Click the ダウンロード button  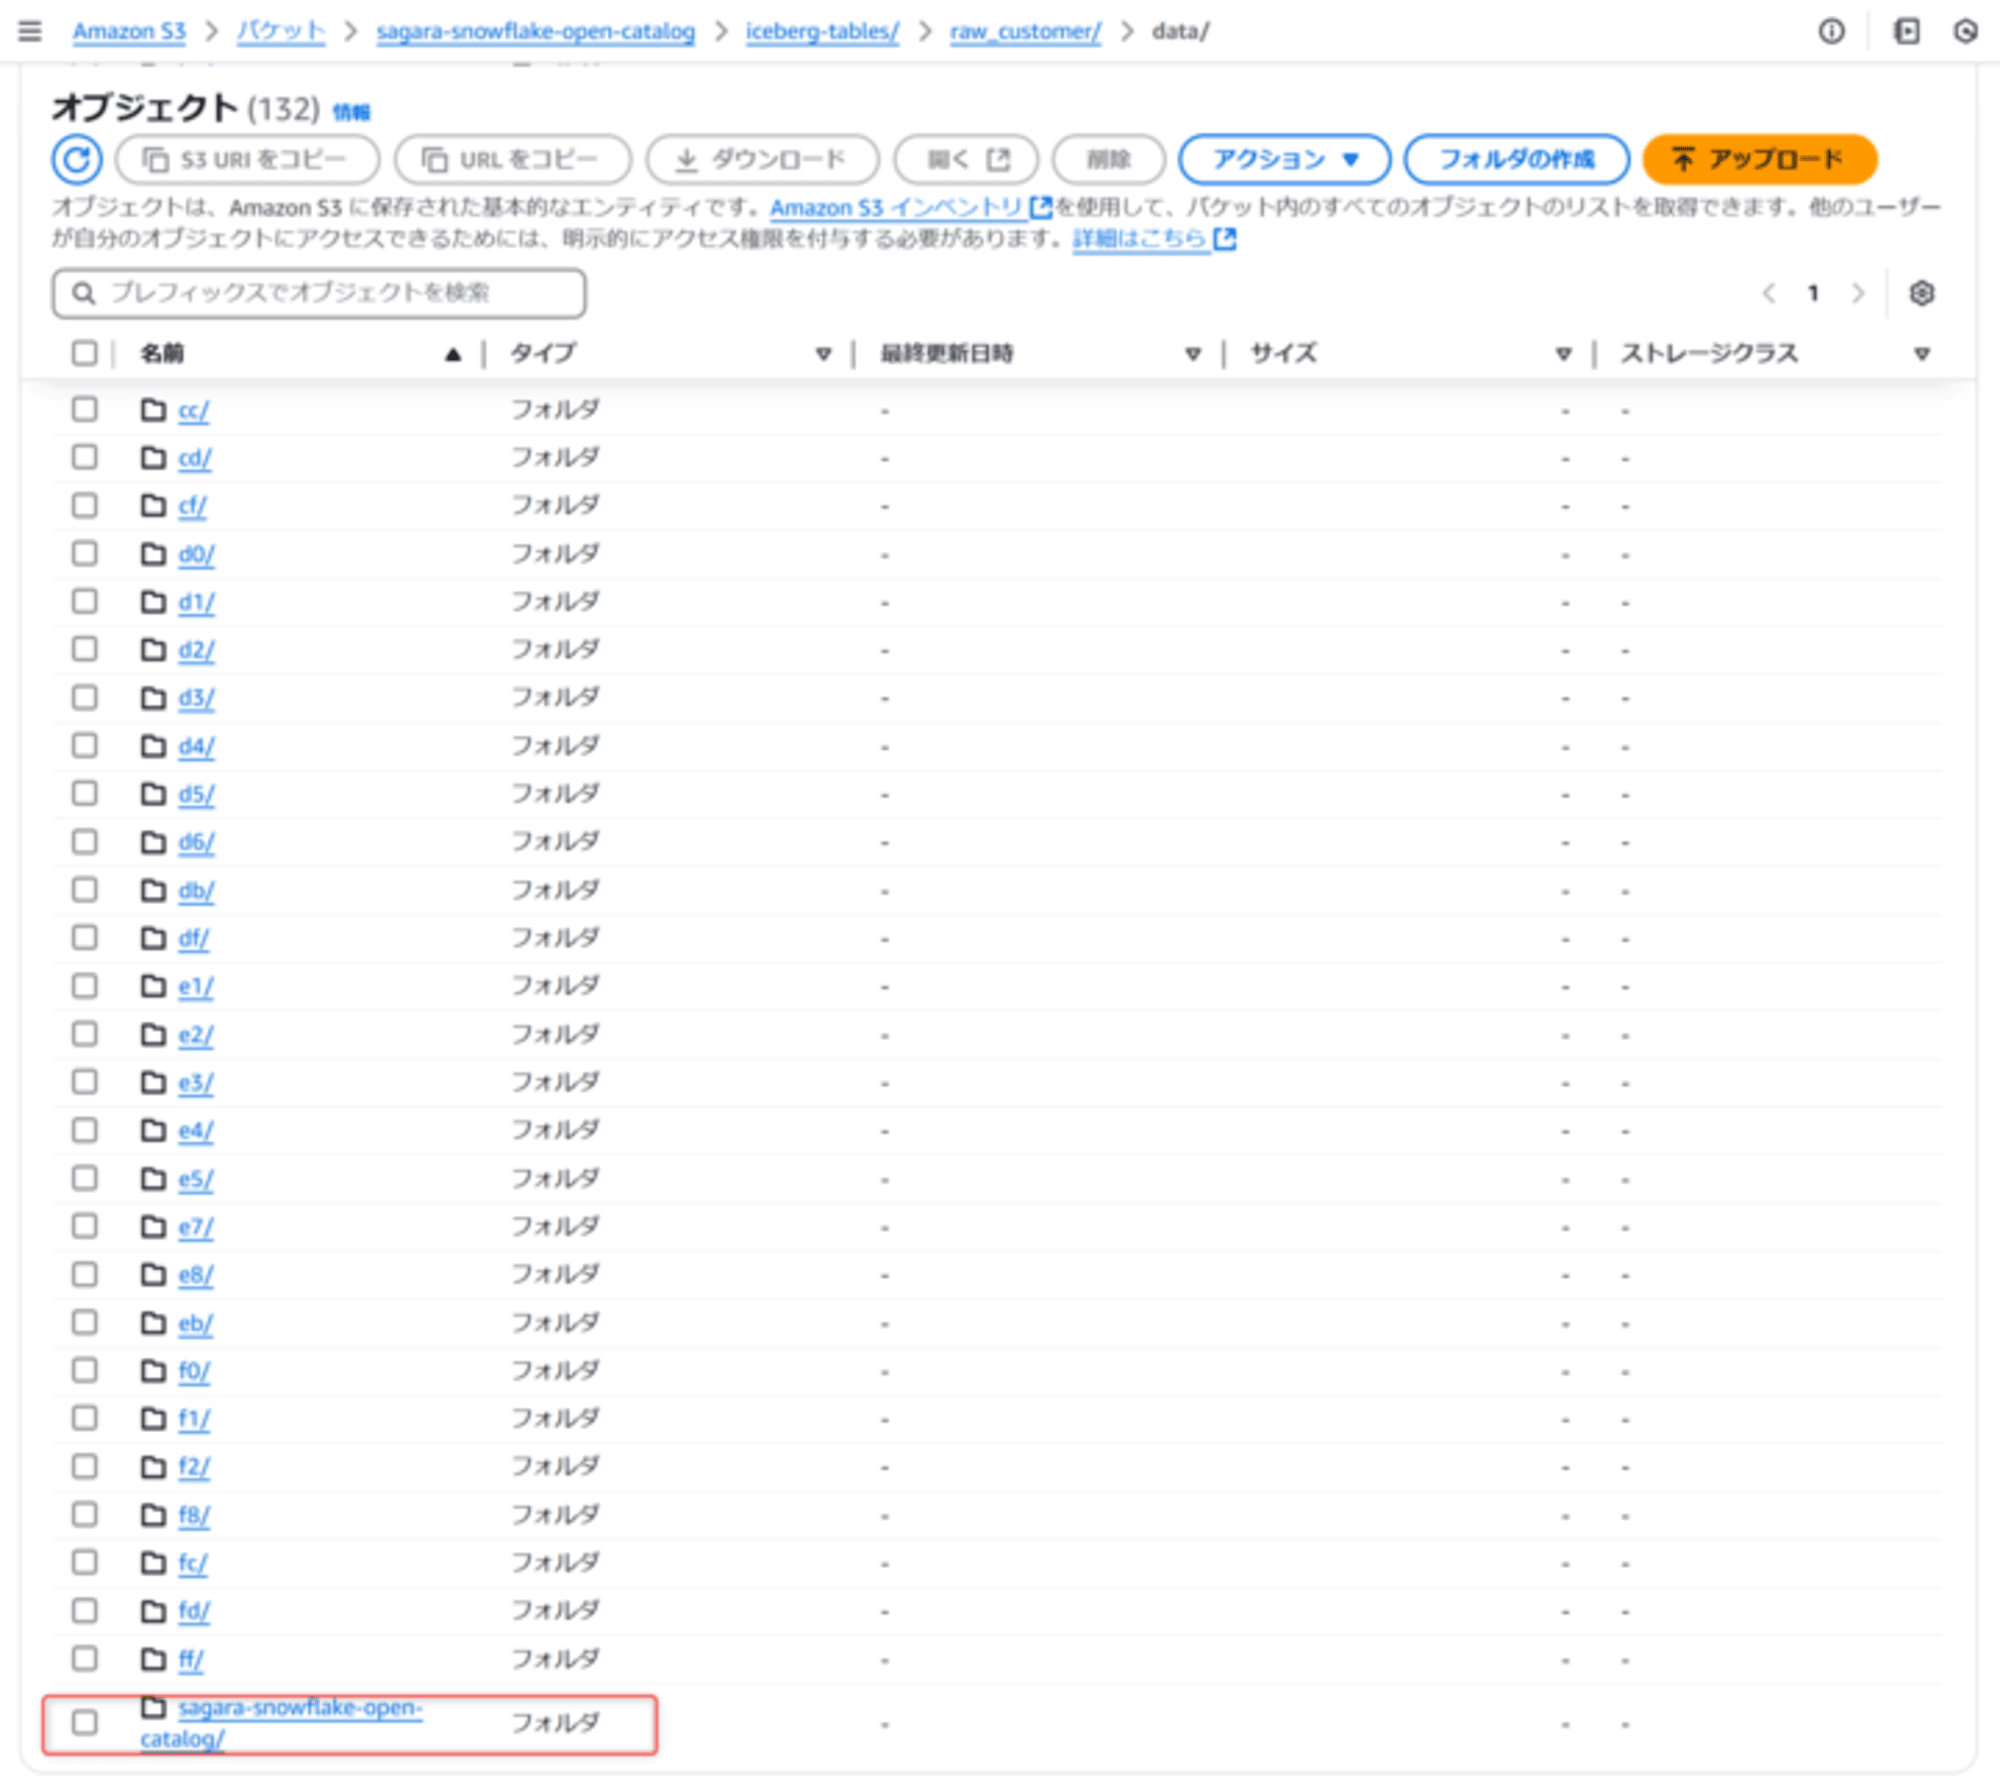(x=763, y=159)
